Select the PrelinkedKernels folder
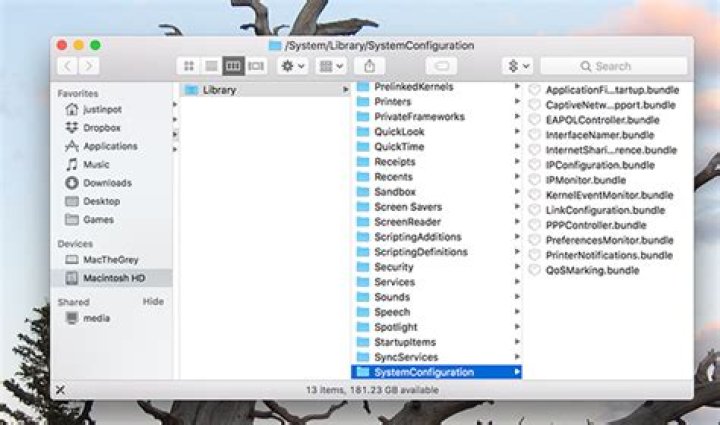The image size is (720, 425). tap(439, 87)
